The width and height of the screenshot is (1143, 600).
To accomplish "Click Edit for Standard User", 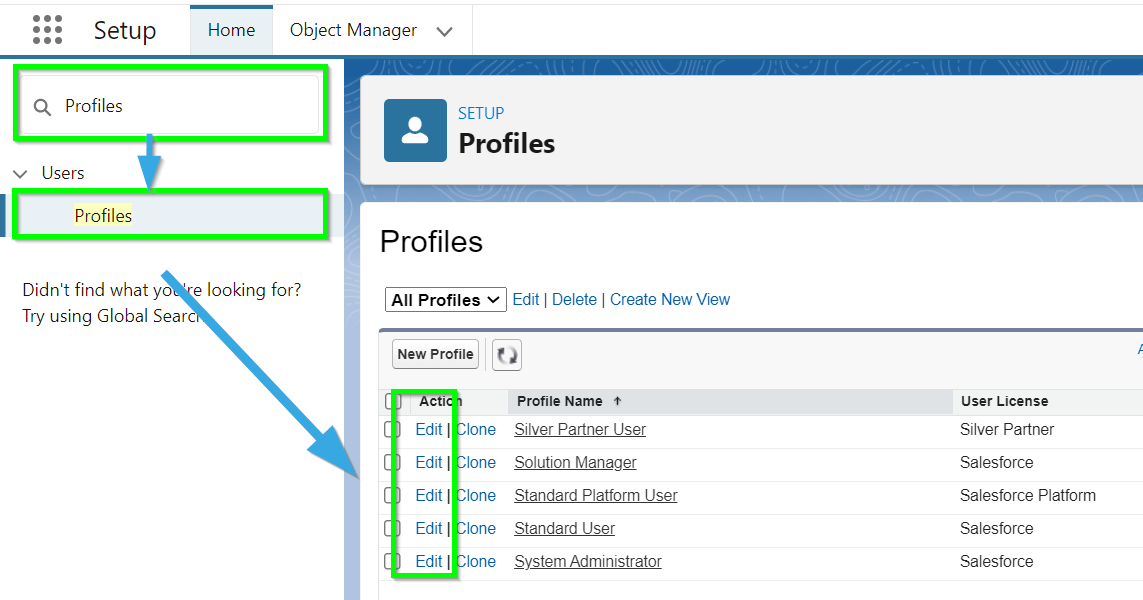I will [429, 529].
